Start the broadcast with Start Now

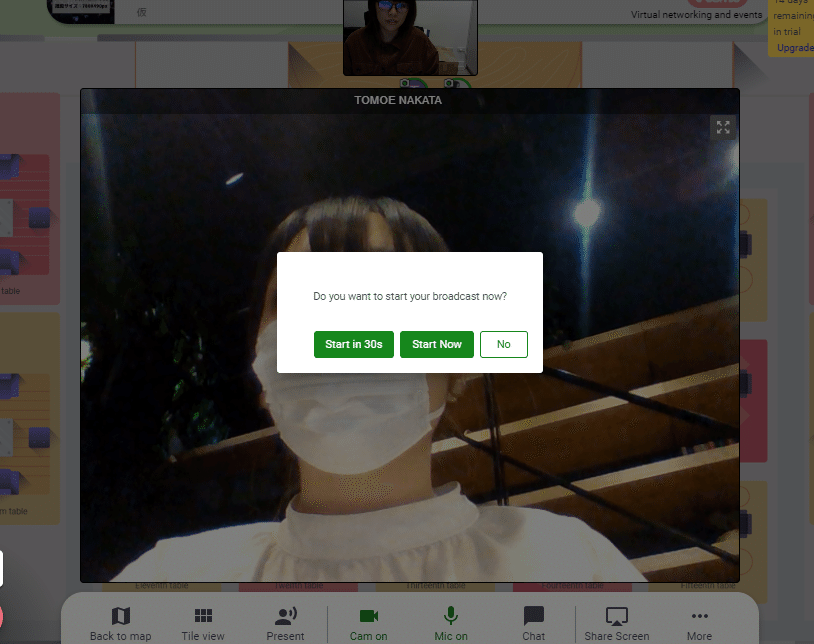tap(437, 345)
